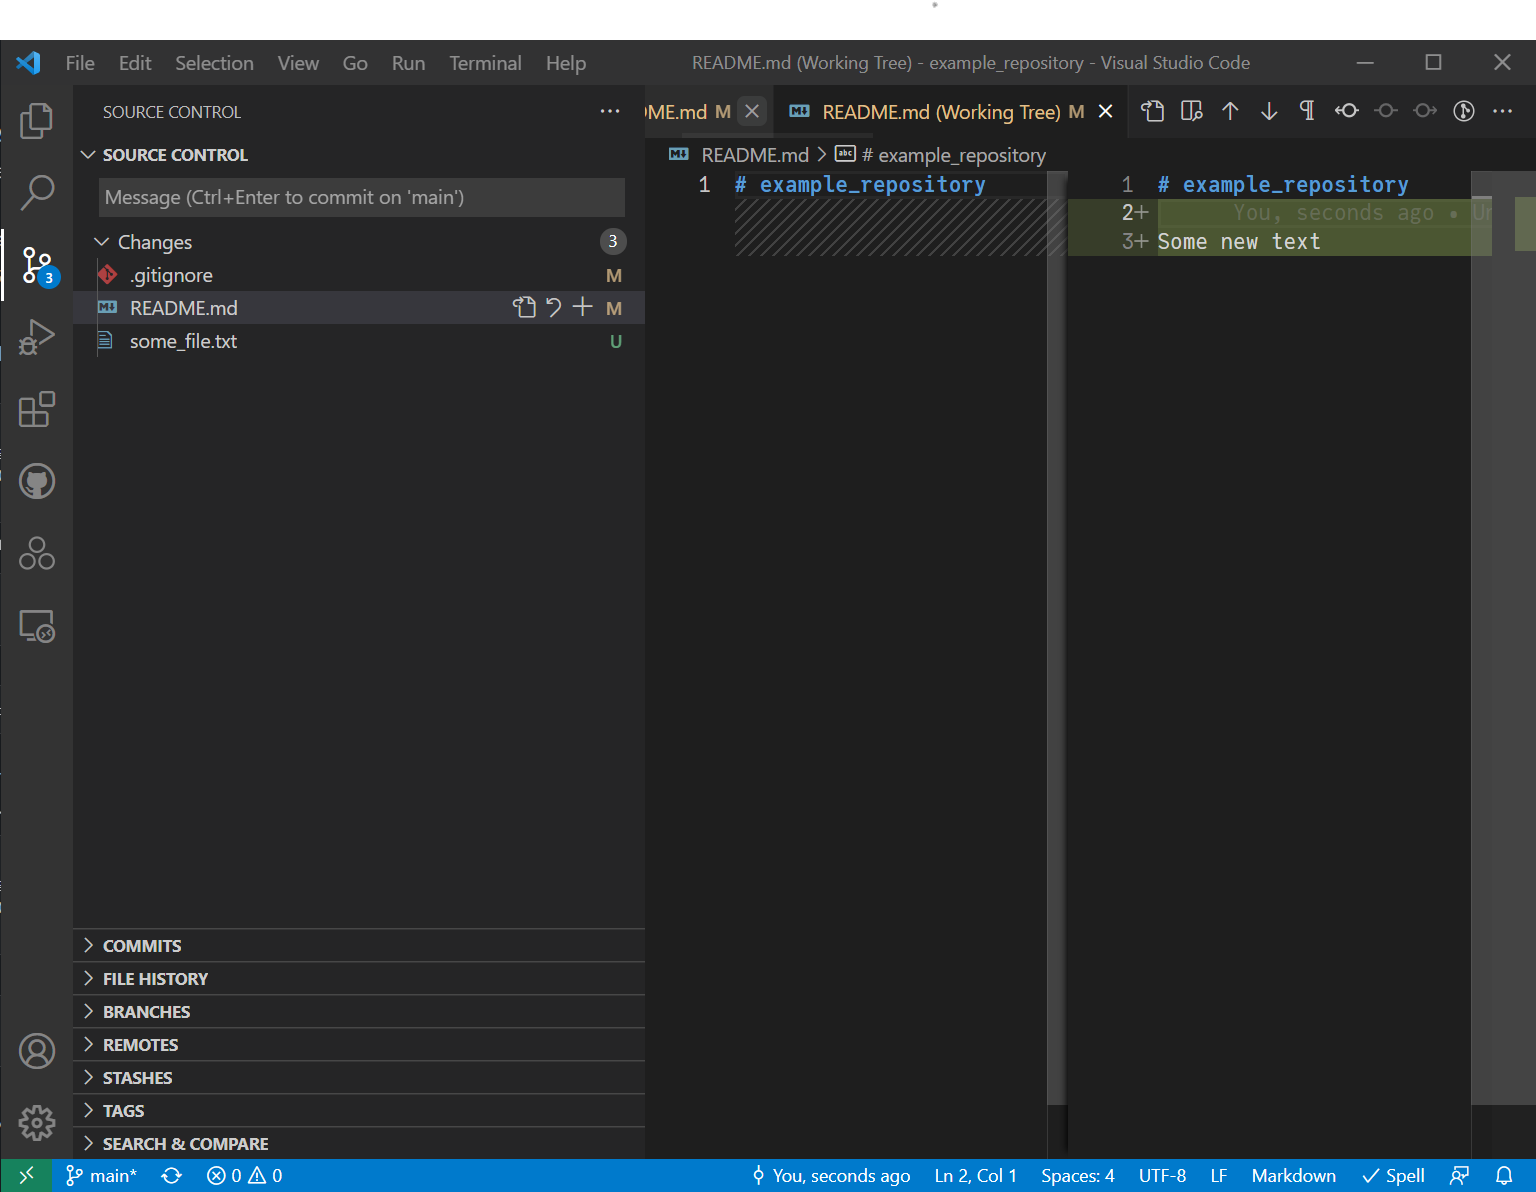This screenshot has width=1536, height=1192.
Task: Toggle Spell checker in status bar
Action: tap(1393, 1176)
